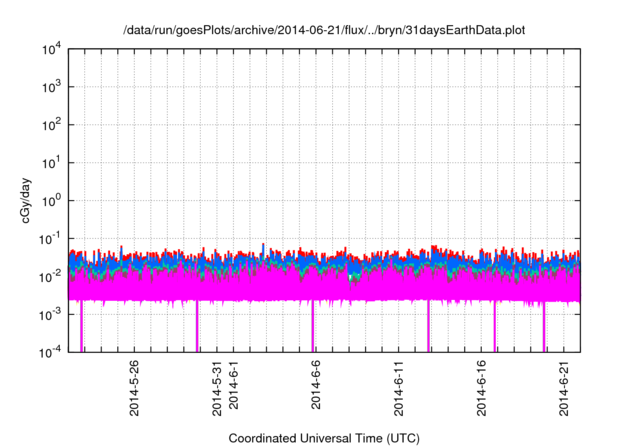
Task: Click the 10^2 y-axis tick label
Action: [52, 125]
